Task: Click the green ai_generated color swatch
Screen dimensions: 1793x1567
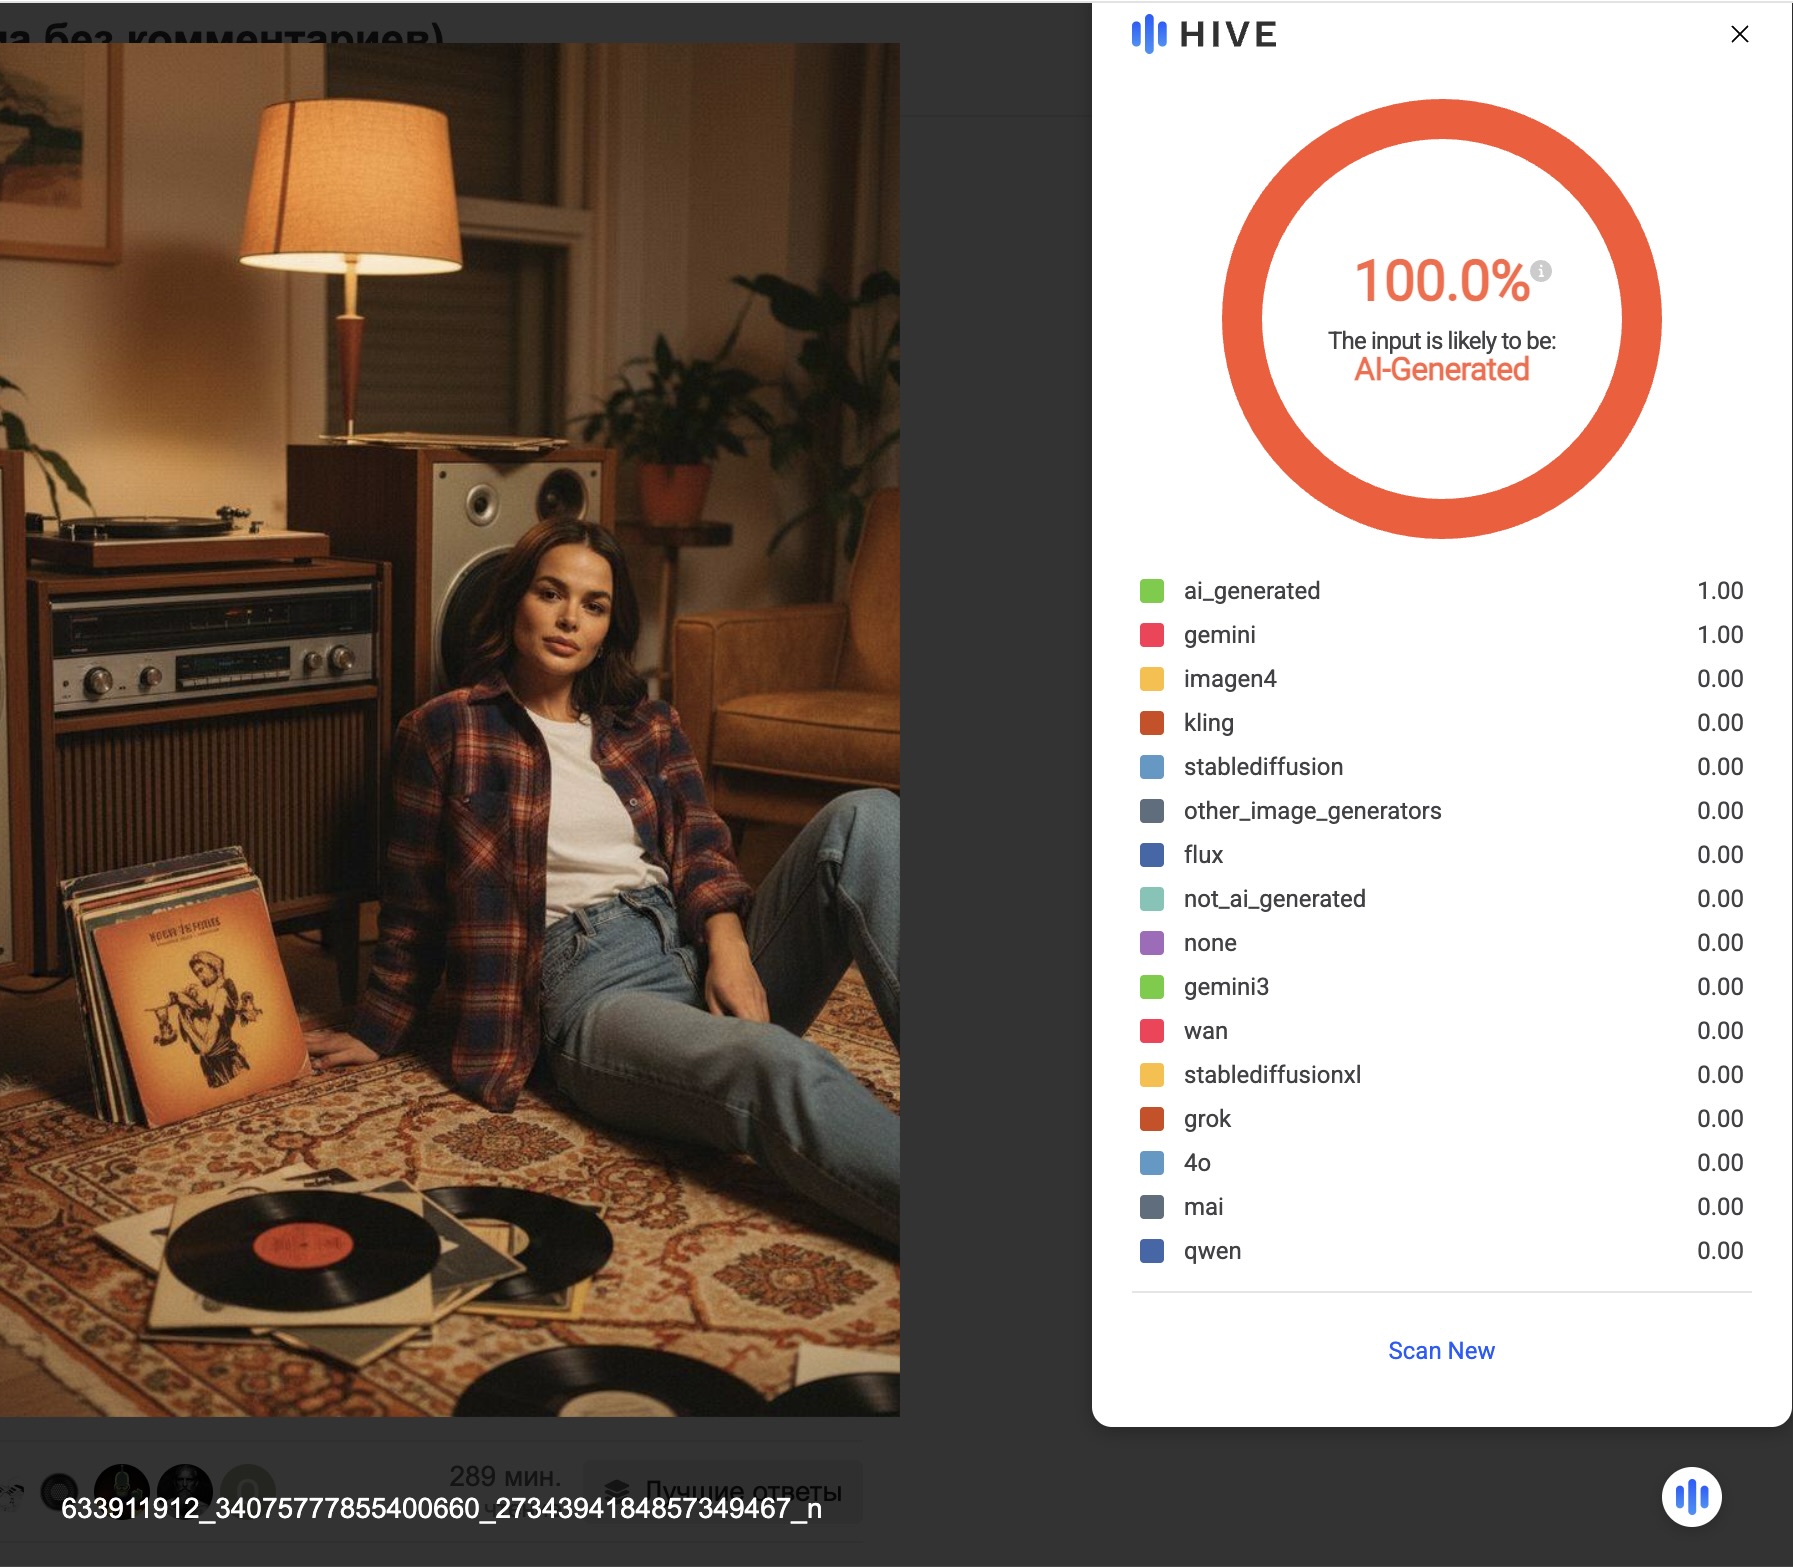Action: [x=1152, y=591]
